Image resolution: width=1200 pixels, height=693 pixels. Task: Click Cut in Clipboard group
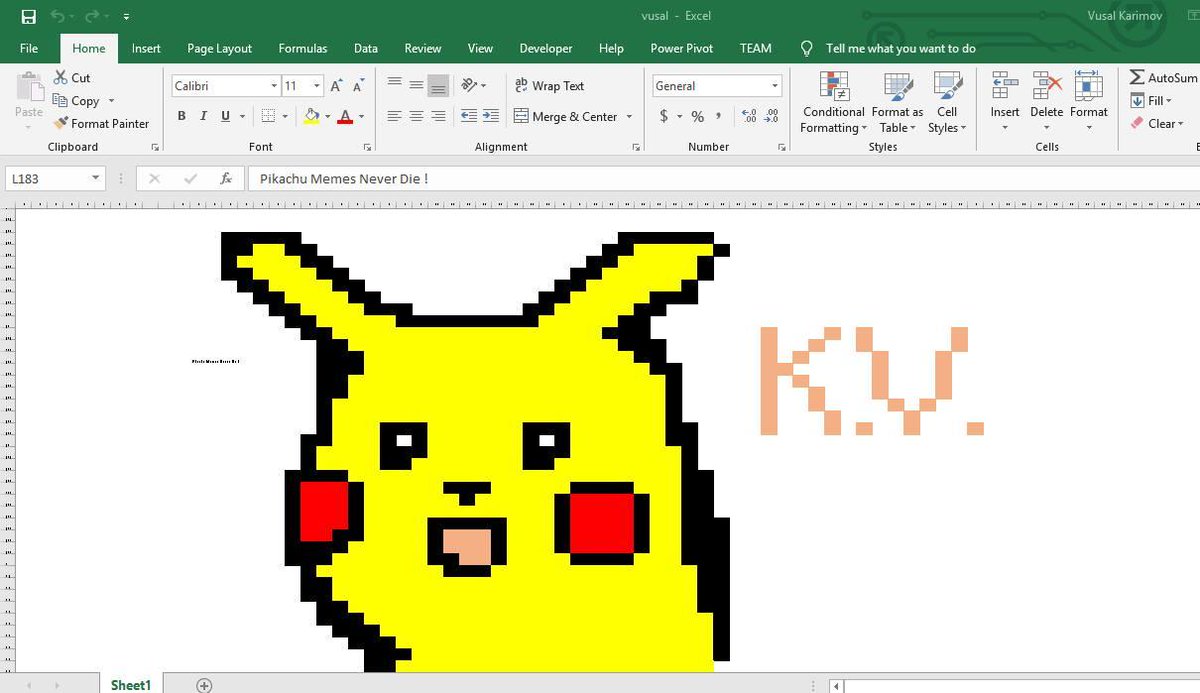[x=71, y=77]
